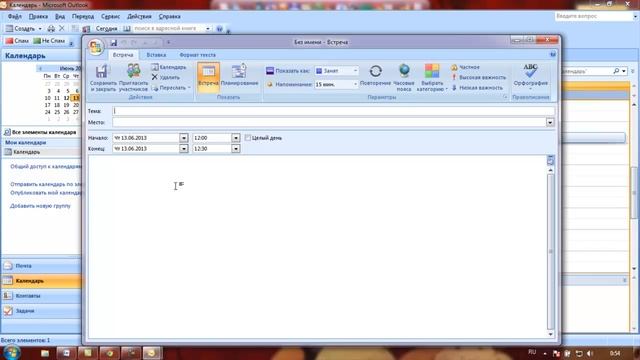
Task: Click the Календарь button in meeting ribbon
Action: pos(169,67)
